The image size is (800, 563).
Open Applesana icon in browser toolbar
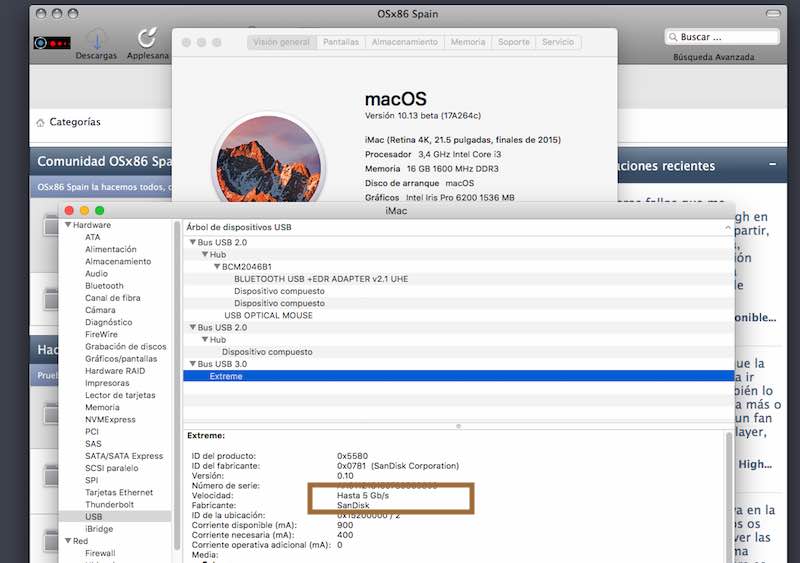click(147, 44)
